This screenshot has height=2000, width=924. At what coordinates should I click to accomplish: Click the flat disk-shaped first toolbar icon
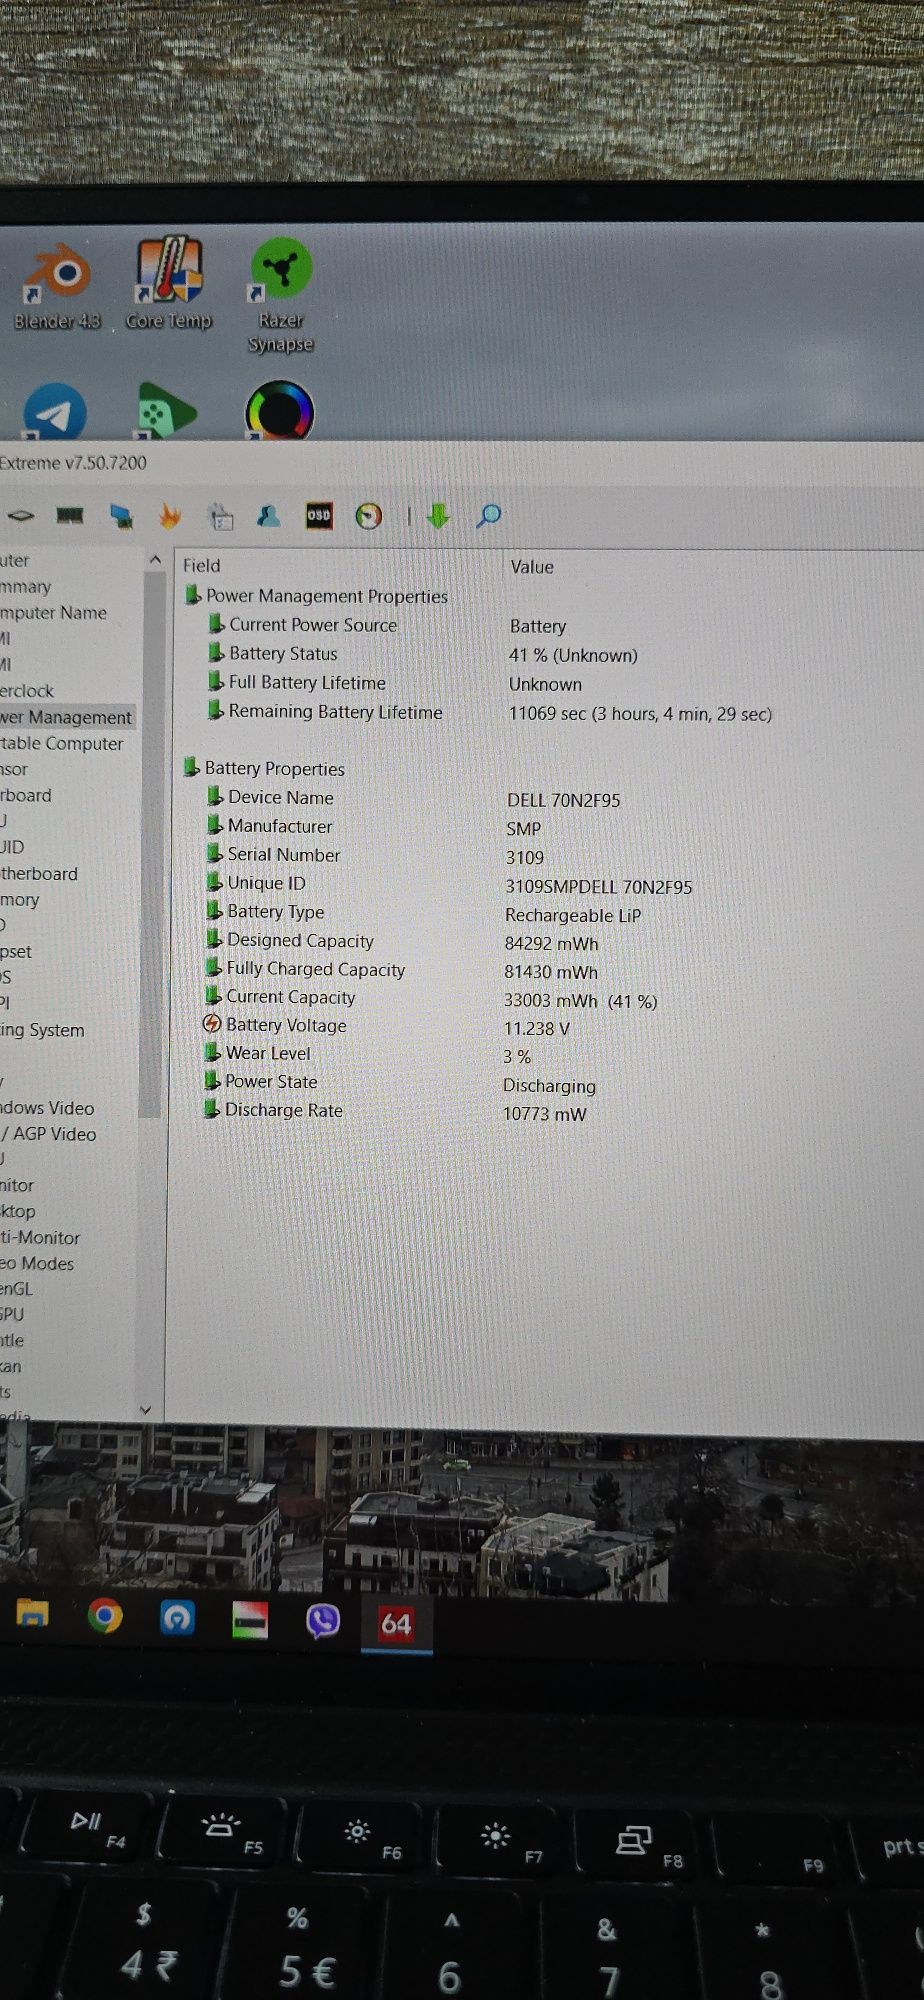21,516
